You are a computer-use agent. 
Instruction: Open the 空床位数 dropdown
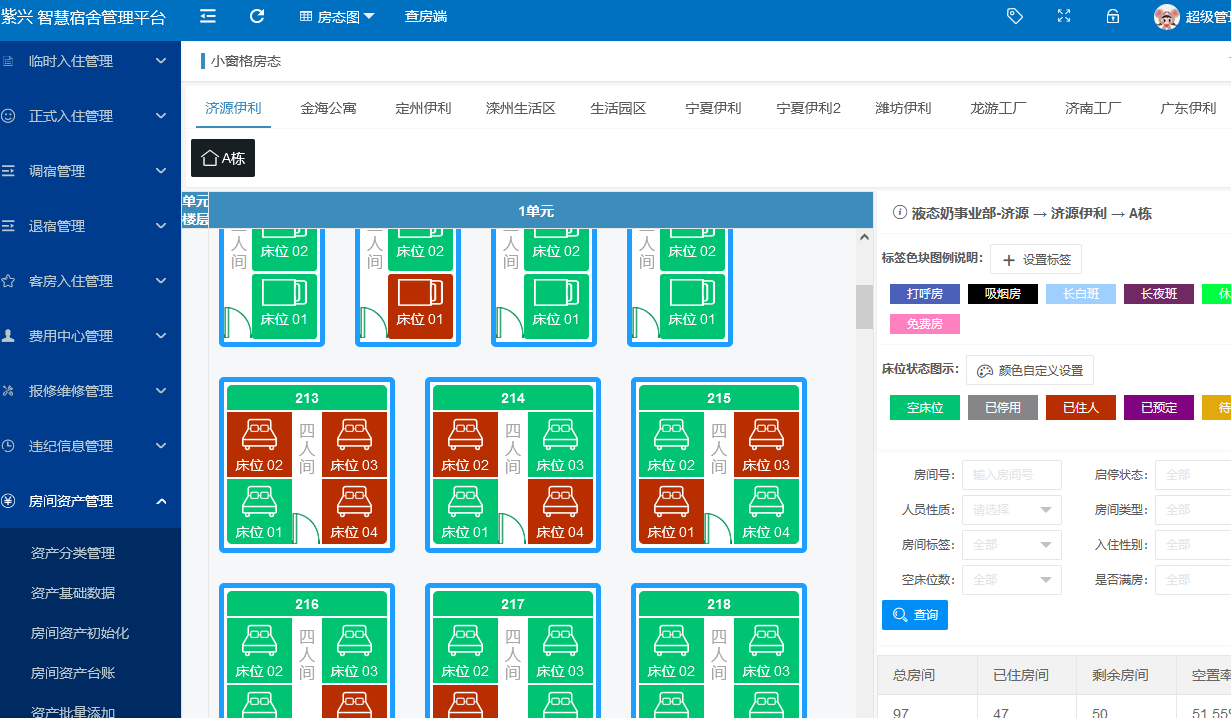tap(1011, 580)
